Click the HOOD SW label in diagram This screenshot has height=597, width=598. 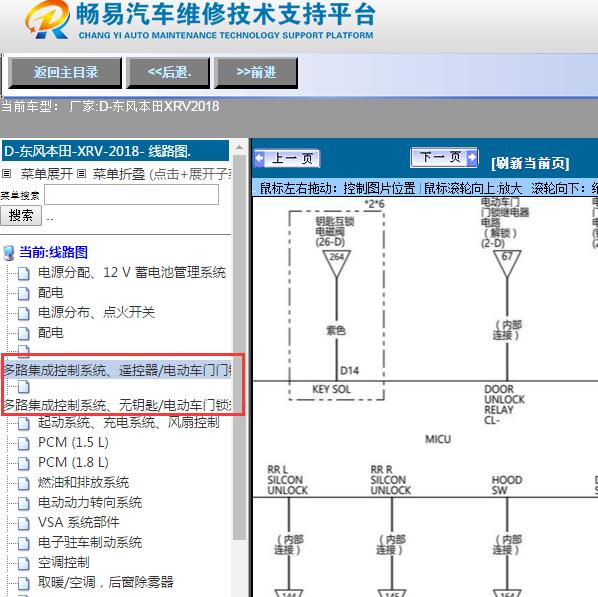tap(506, 485)
